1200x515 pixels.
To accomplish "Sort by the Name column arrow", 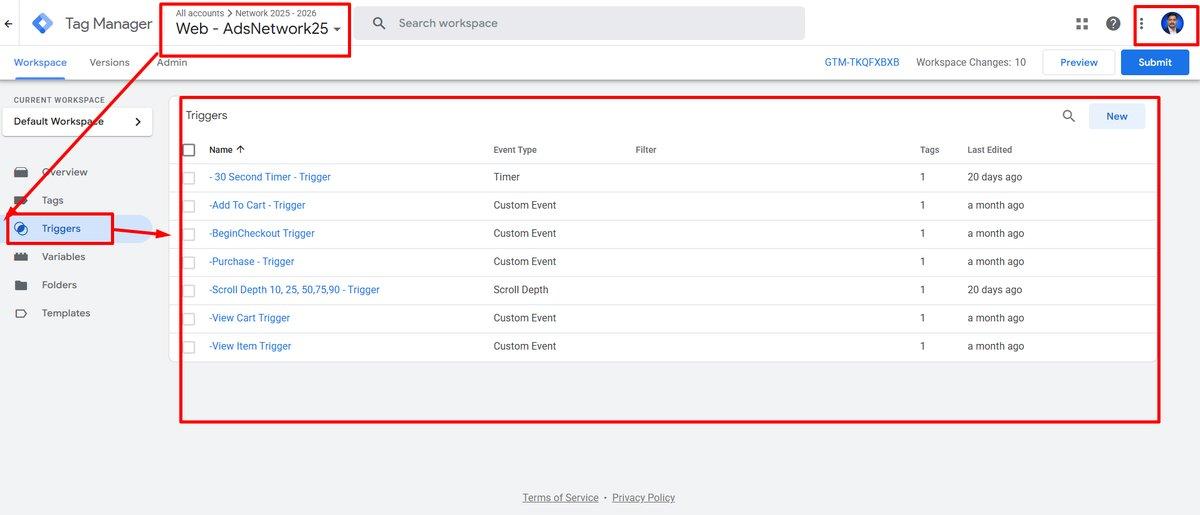I will tap(240, 150).
